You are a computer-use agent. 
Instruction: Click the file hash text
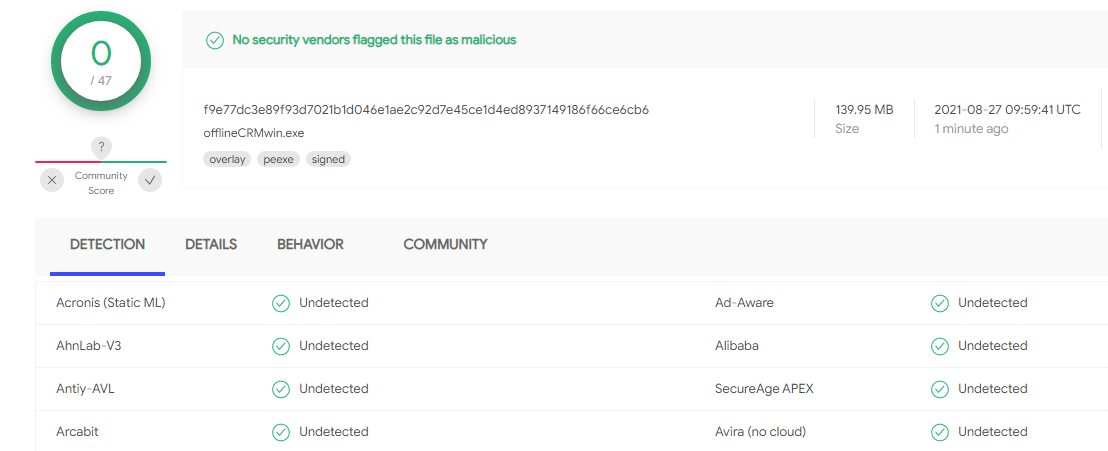pyautogui.click(x=426, y=110)
